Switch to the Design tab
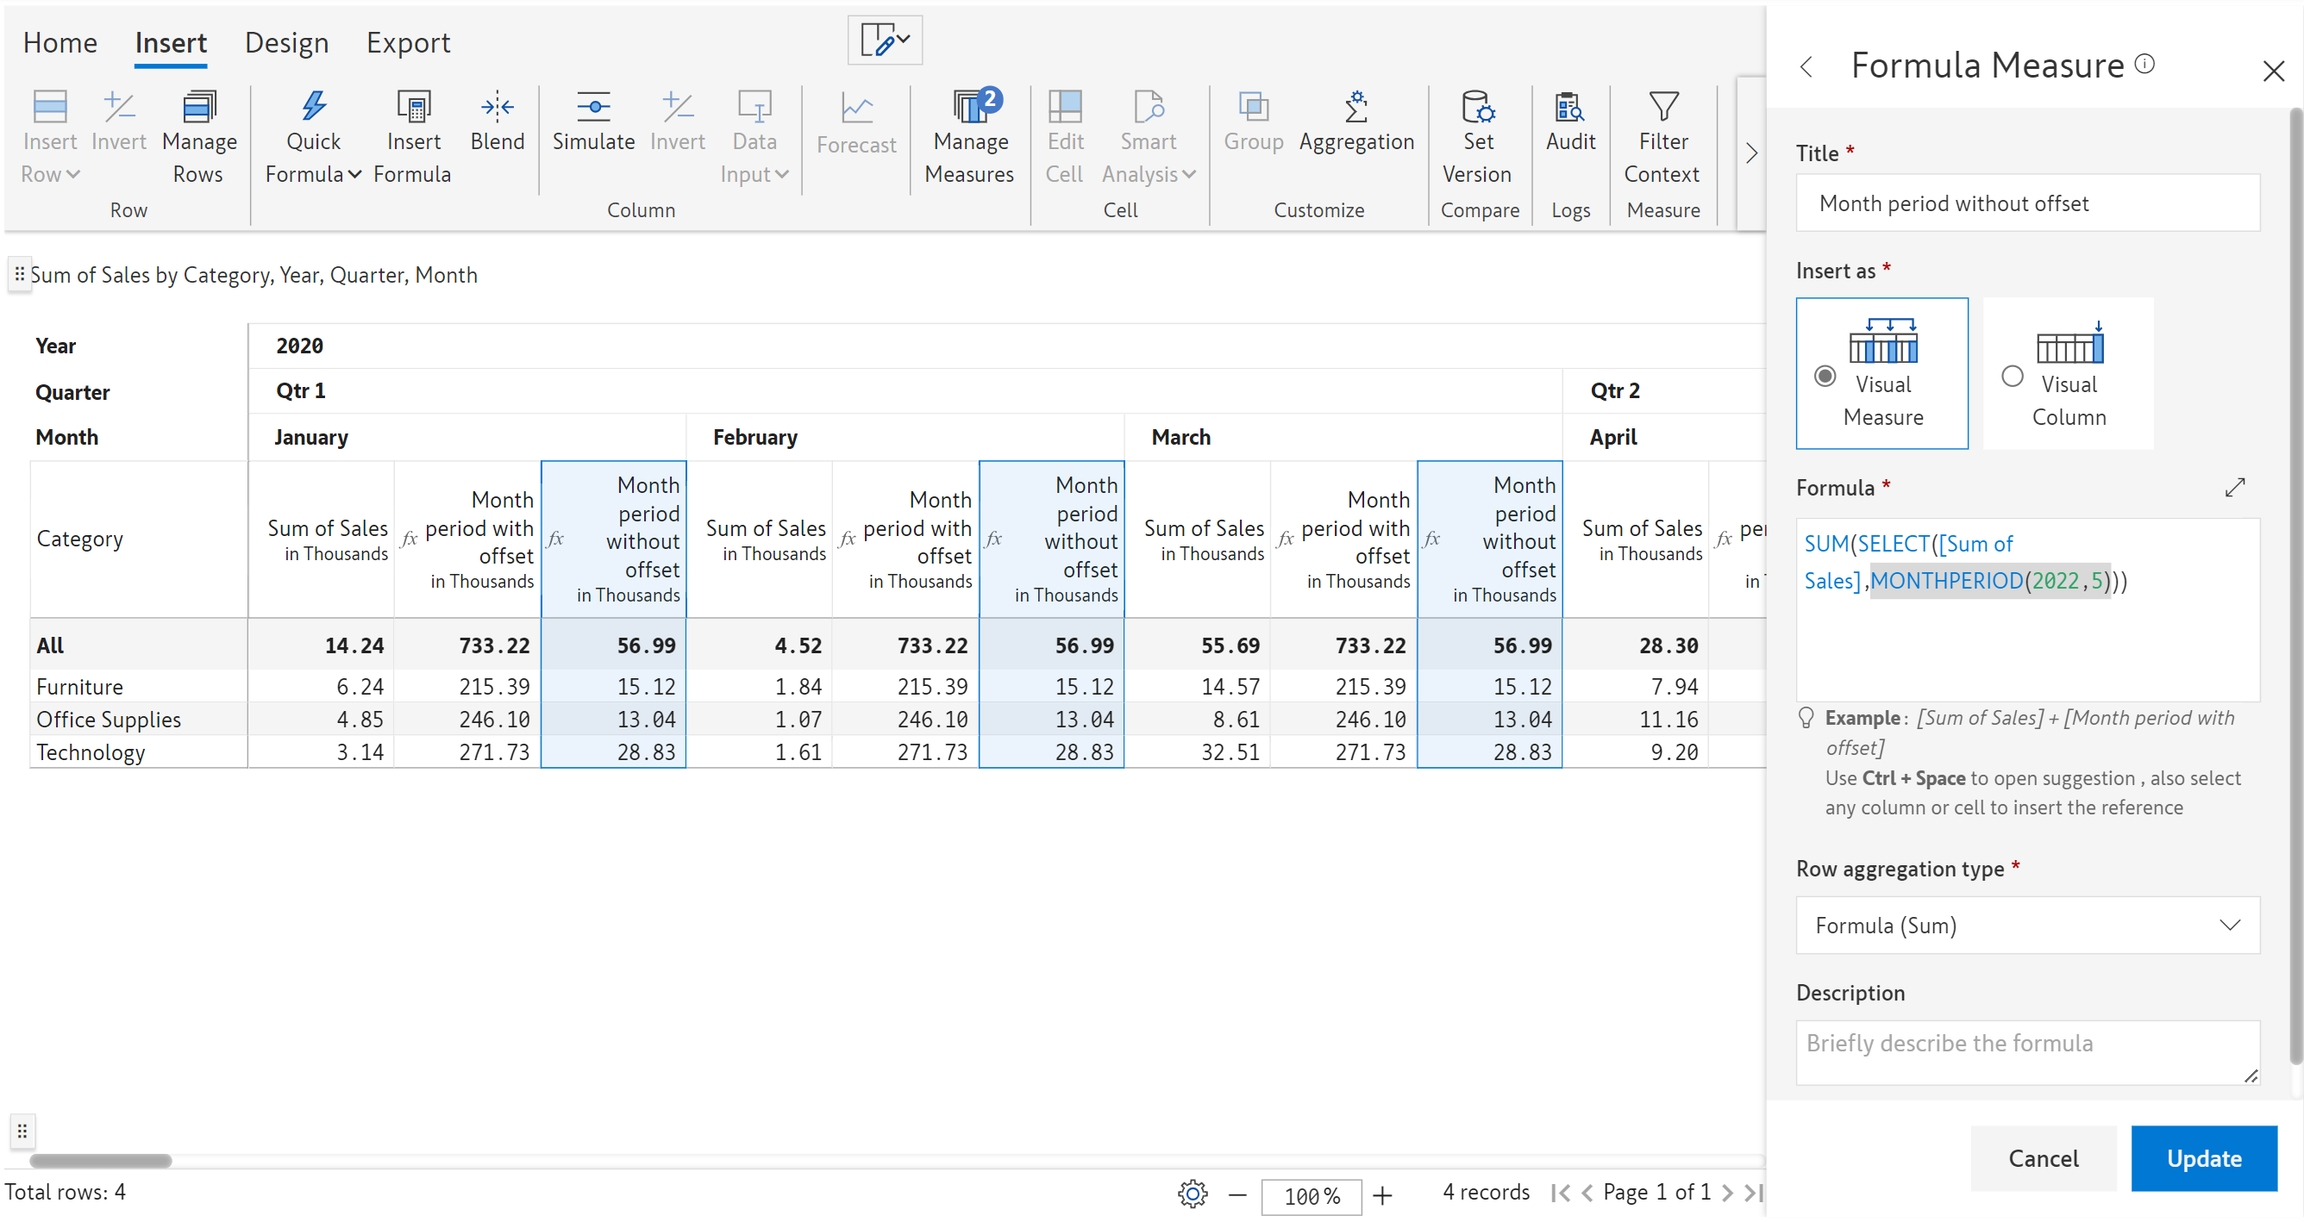Image resolution: width=2304 pixels, height=1222 pixels. (286, 42)
